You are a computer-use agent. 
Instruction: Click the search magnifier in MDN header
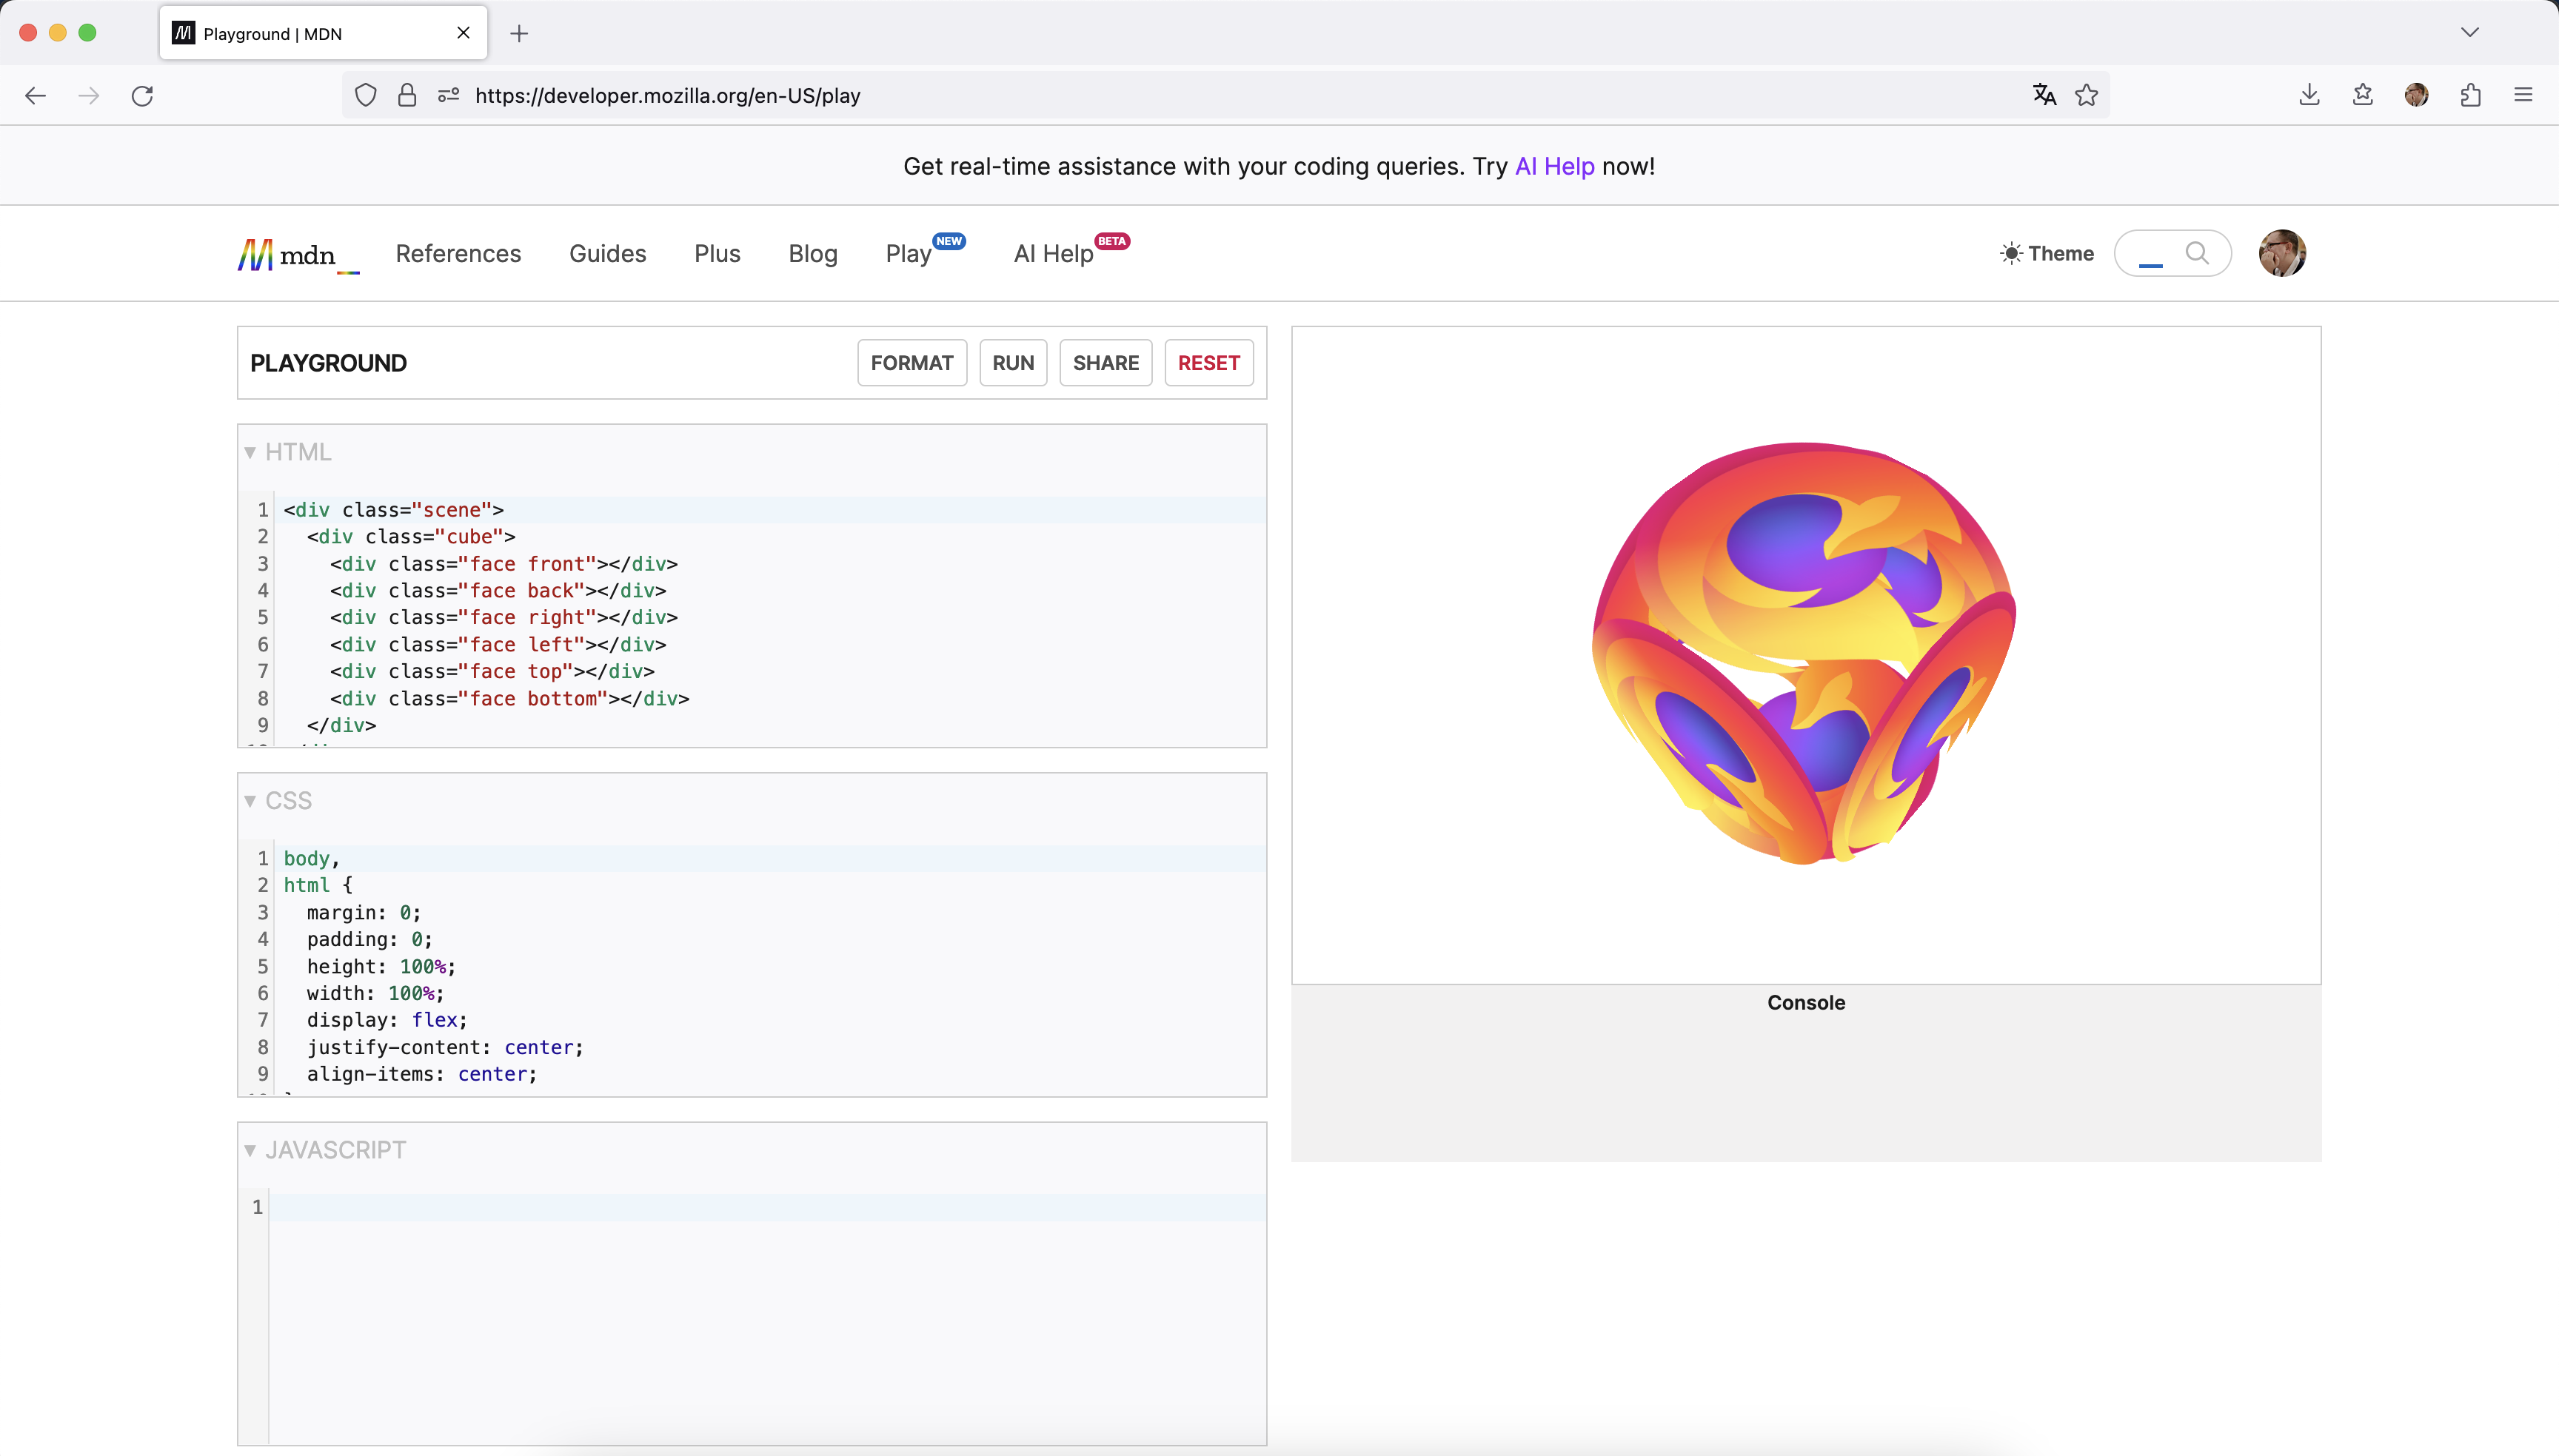click(x=2197, y=253)
